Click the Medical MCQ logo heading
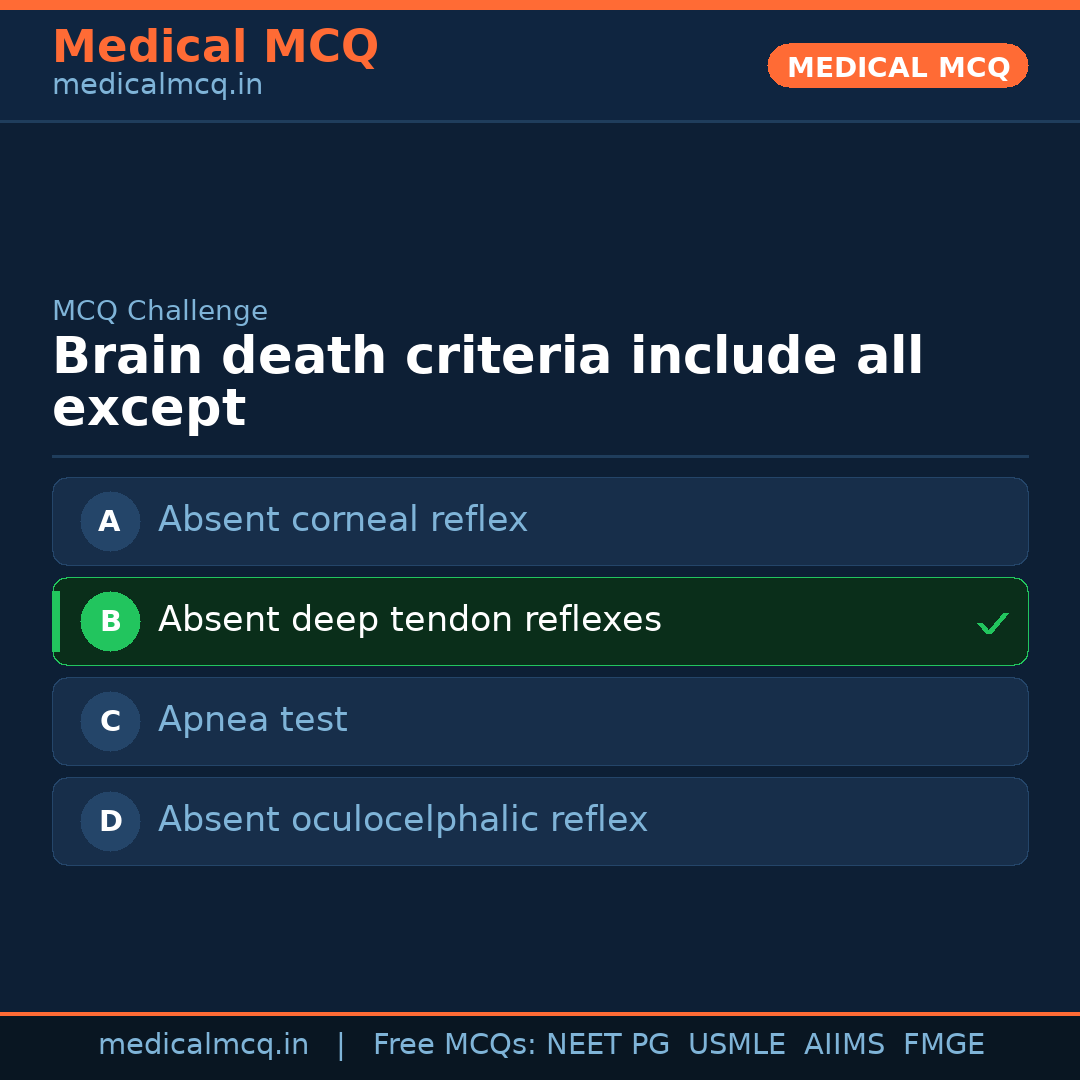 pos(215,47)
